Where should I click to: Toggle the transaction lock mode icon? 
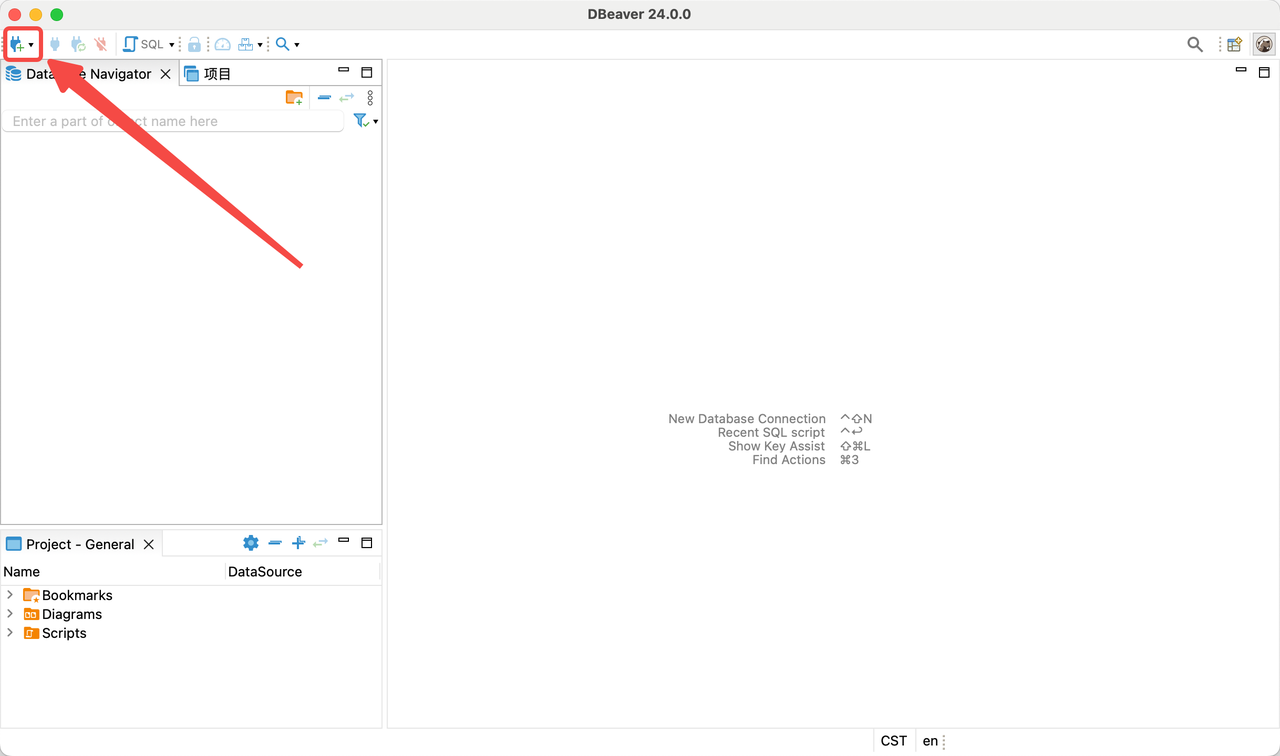pos(194,44)
